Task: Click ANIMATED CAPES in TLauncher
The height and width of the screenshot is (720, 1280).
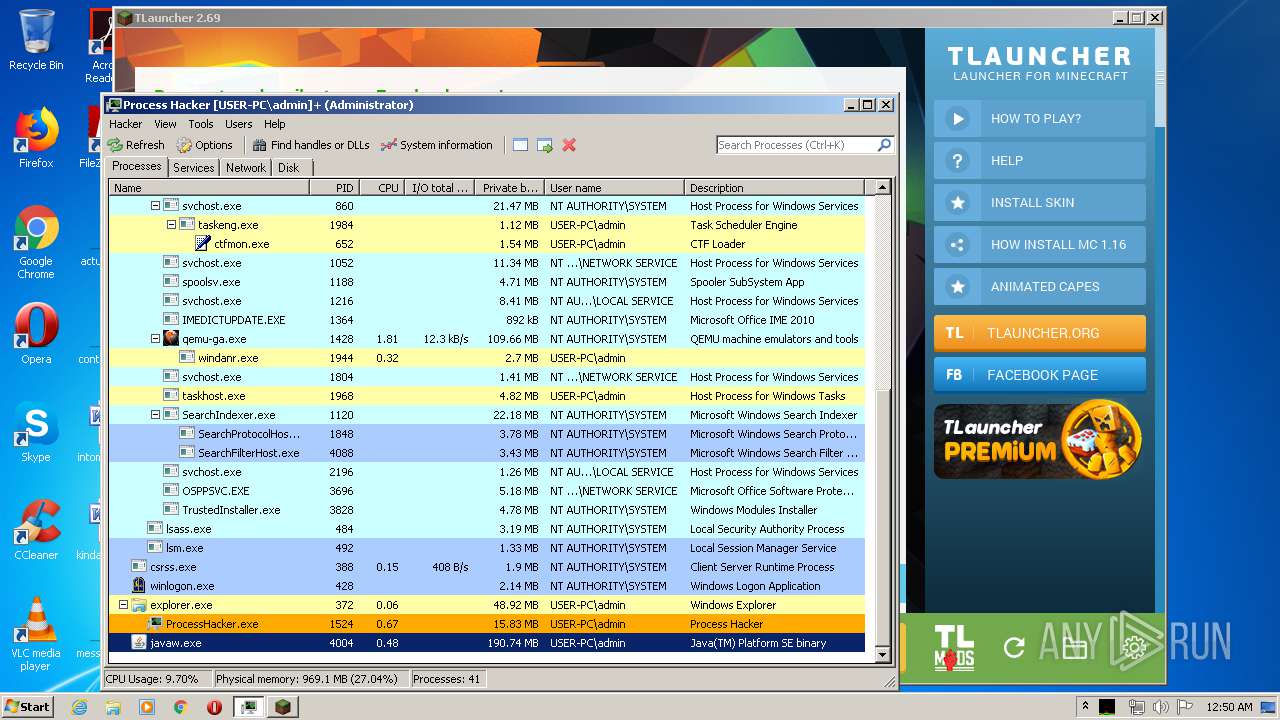Action: coord(1040,286)
